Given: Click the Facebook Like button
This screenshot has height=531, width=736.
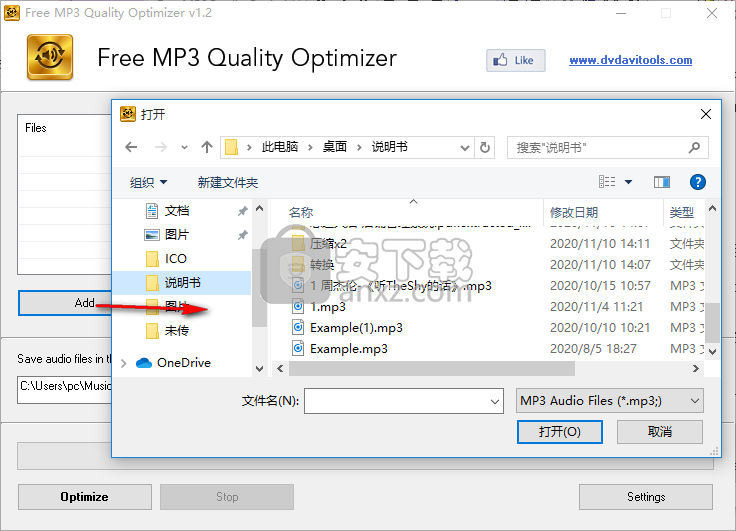Looking at the screenshot, I should point(514,60).
